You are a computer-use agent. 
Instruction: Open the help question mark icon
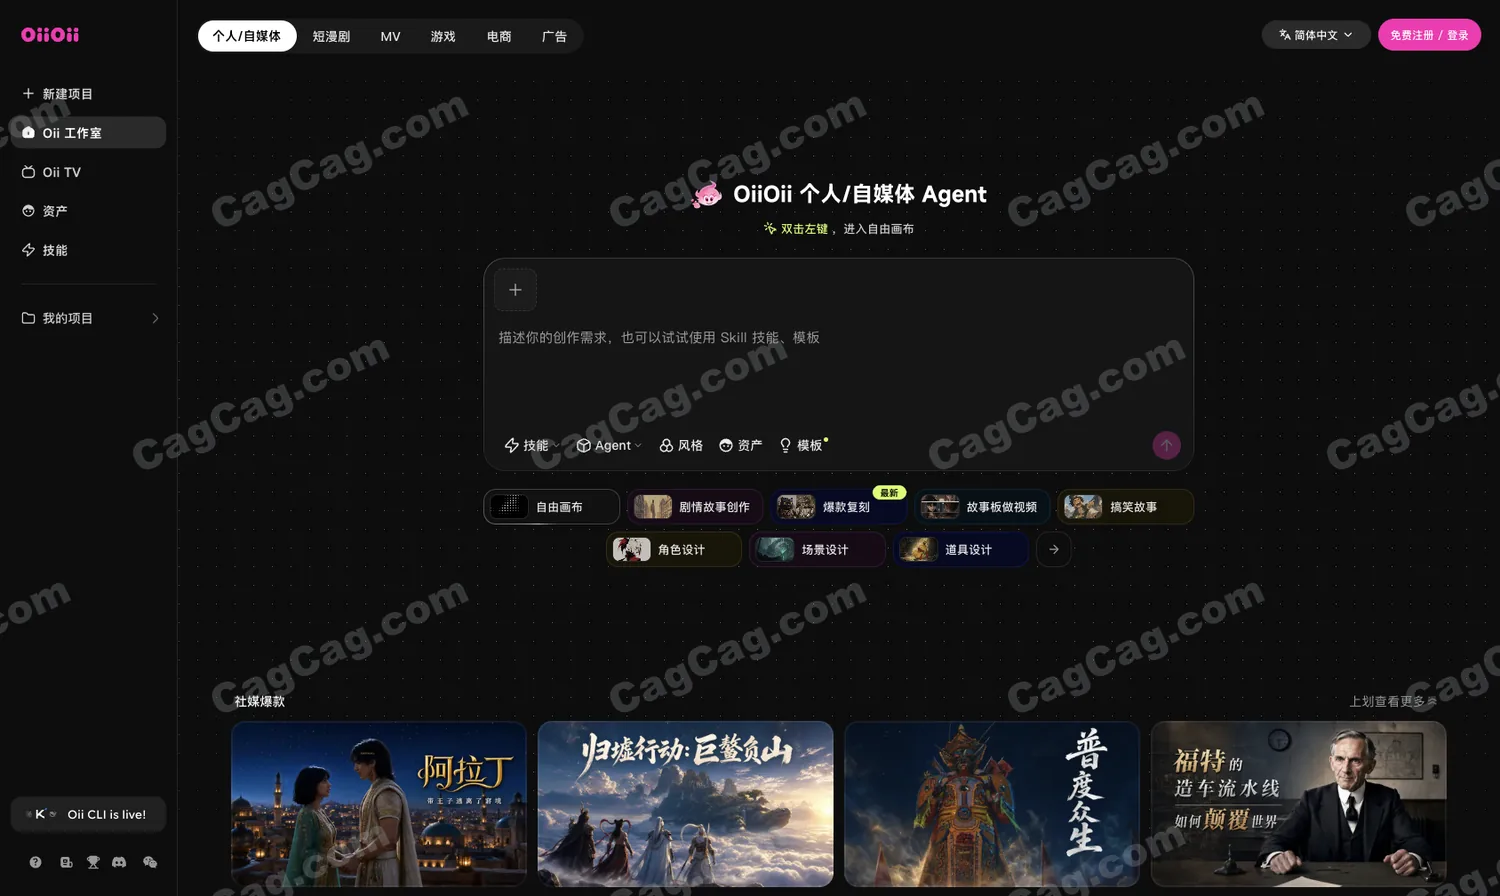click(36, 862)
